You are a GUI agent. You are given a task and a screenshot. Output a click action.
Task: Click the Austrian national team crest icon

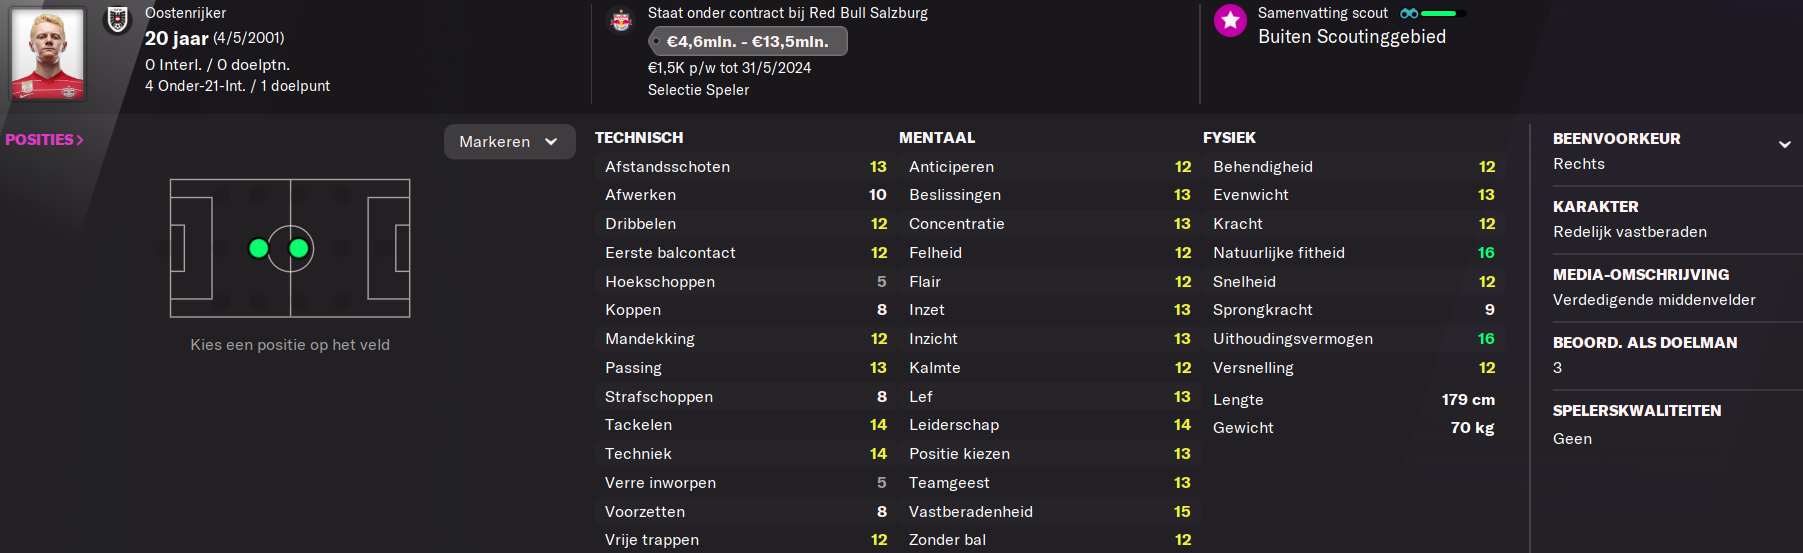pyautogui.click(x=118, y=19)
